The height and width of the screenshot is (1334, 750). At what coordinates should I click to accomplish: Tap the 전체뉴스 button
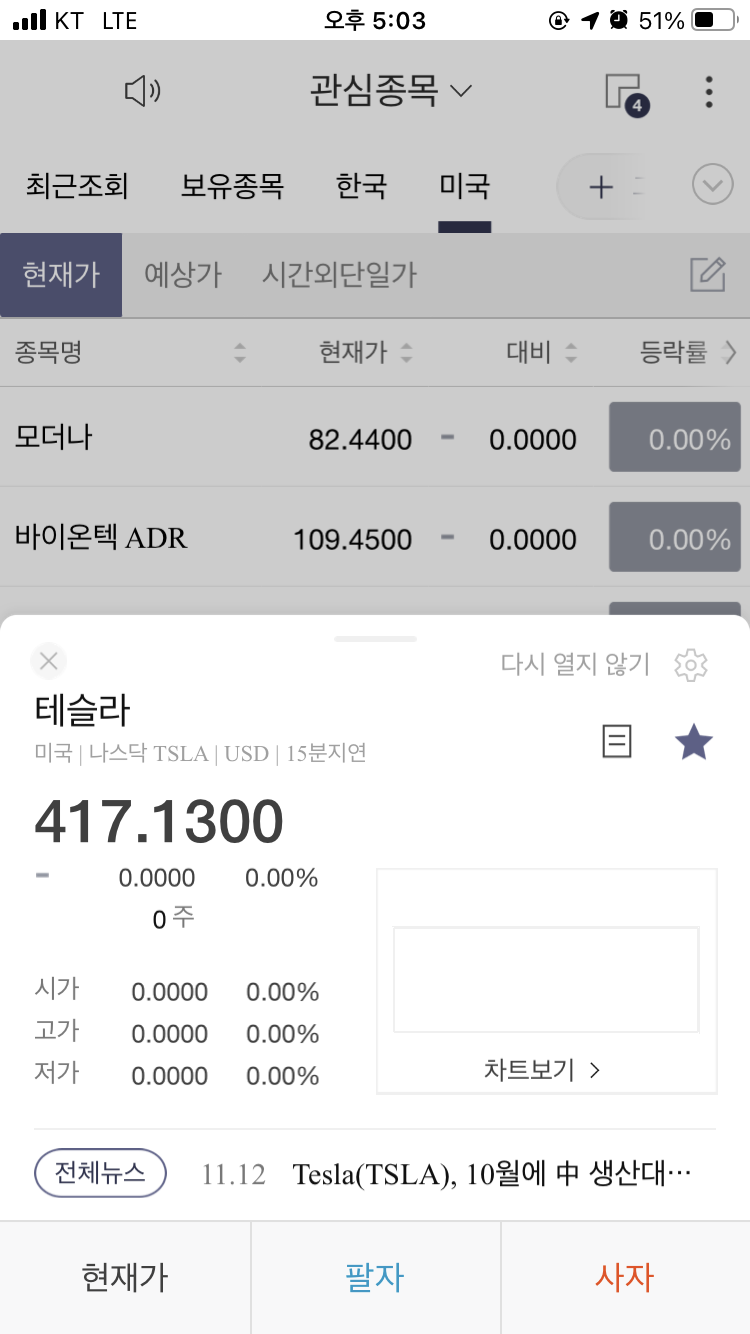click(100, 1173)
